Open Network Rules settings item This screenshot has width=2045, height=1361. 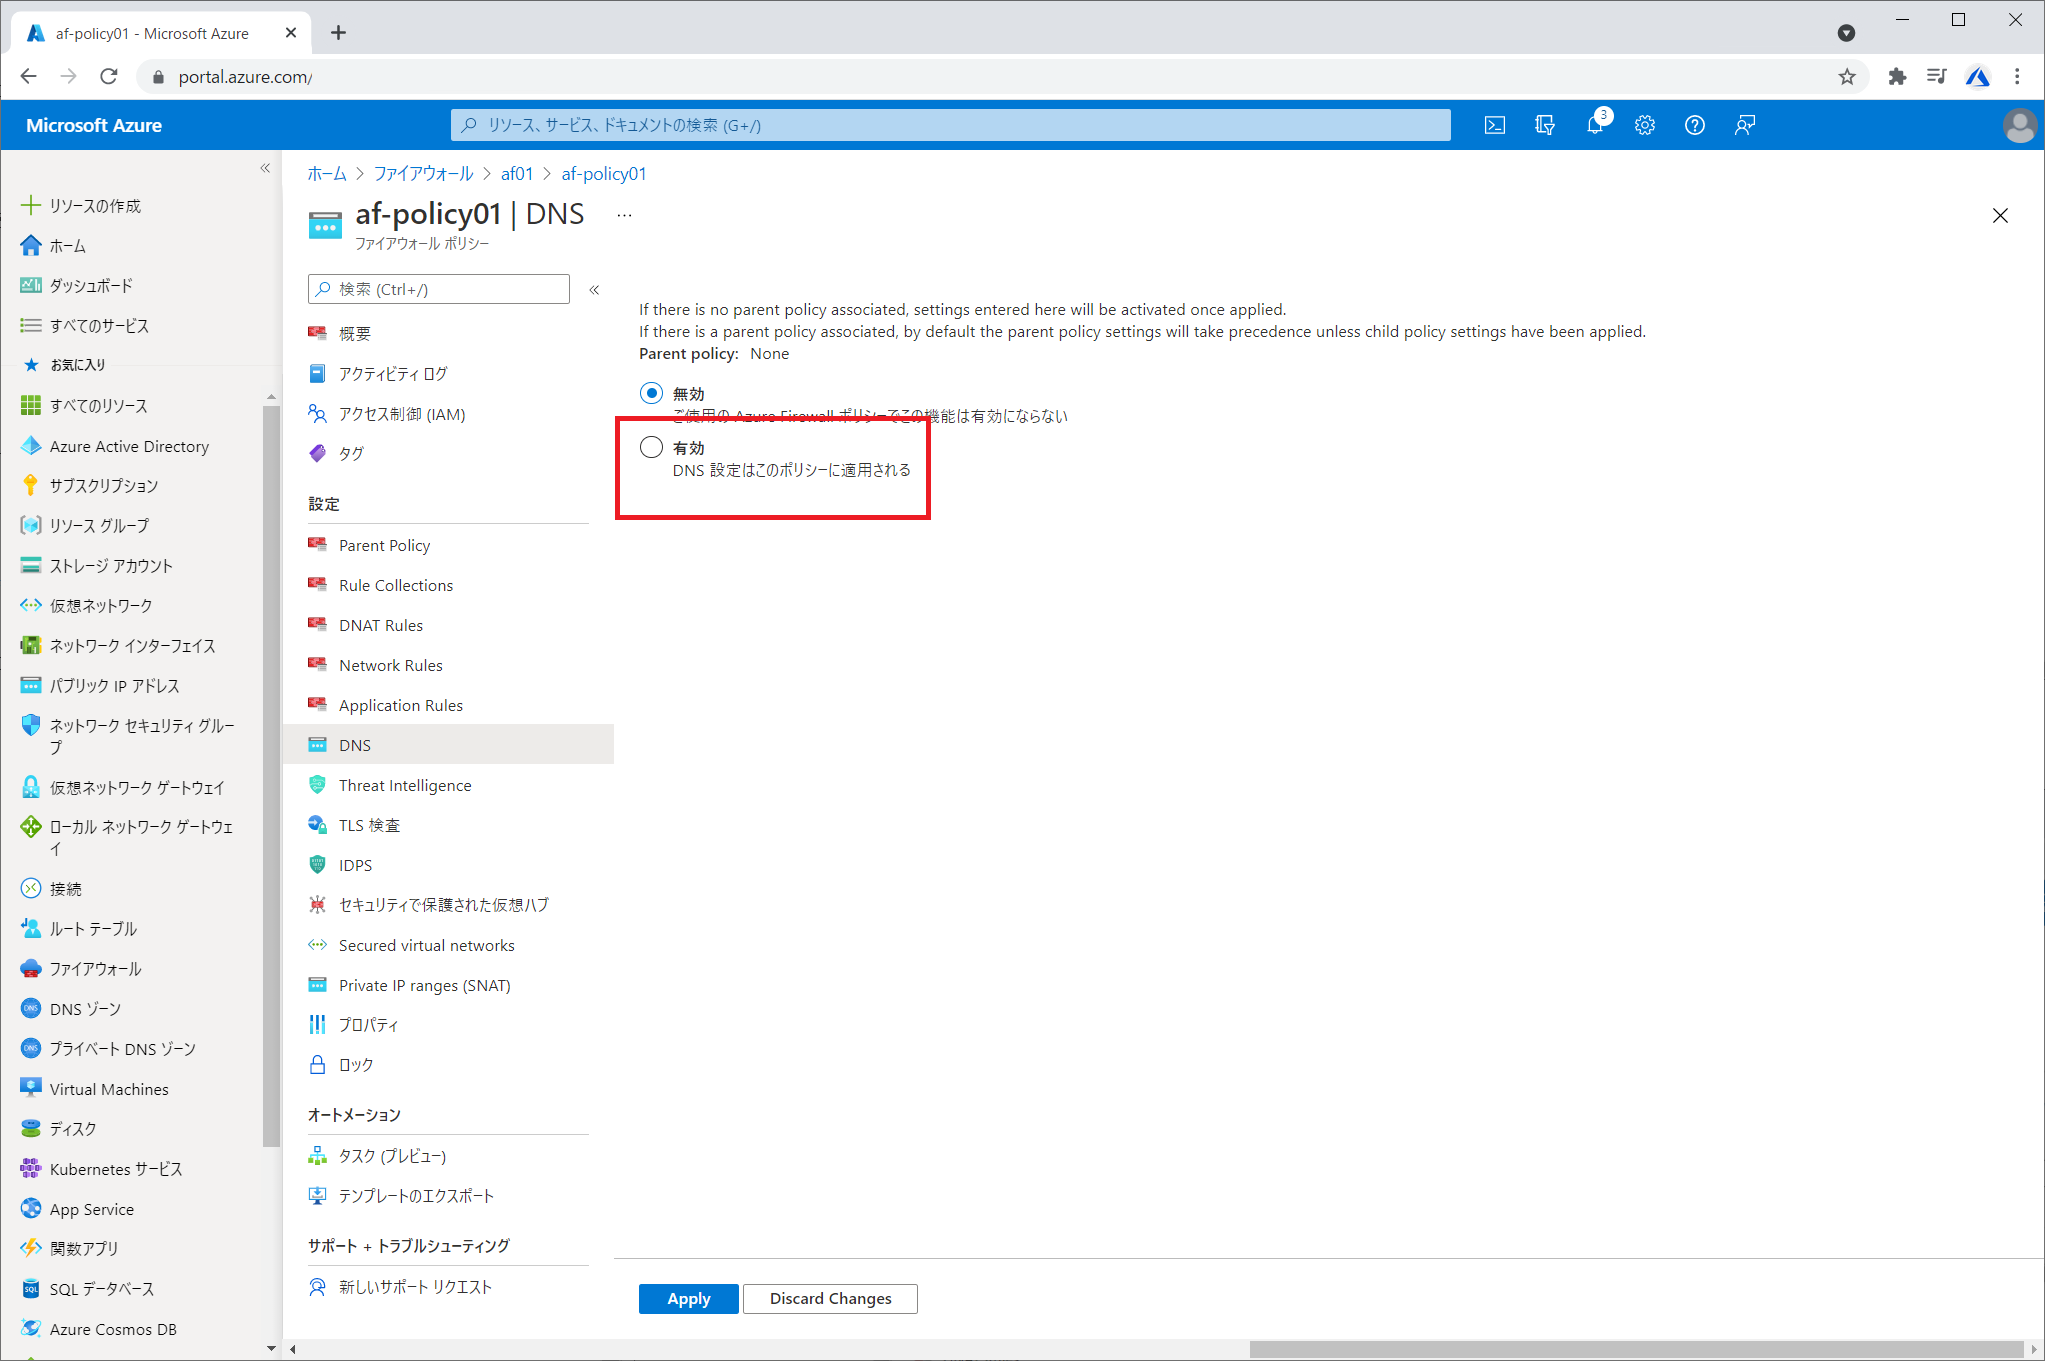click(x=390, y=665)
